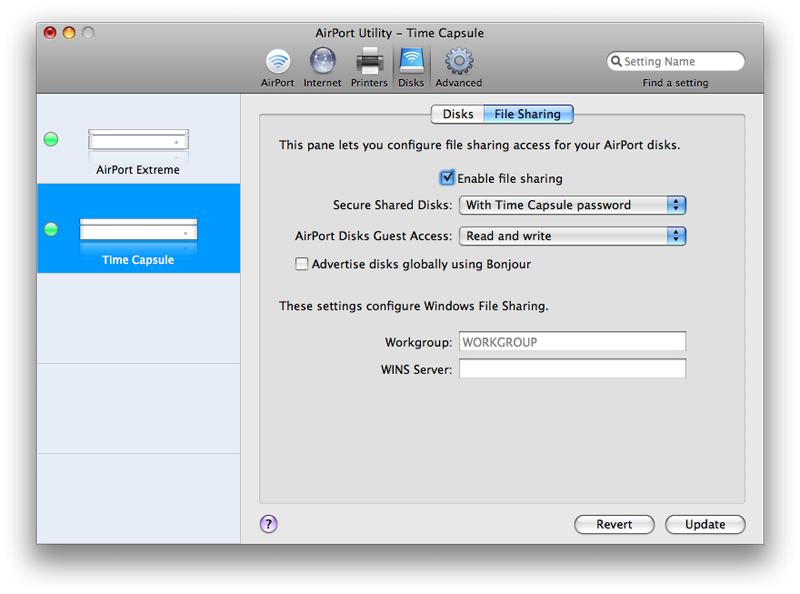Image resolution: width=800 pixels, height=594 pixels.
Task: Click the yellow minimize window button
Action: (69, 33)
